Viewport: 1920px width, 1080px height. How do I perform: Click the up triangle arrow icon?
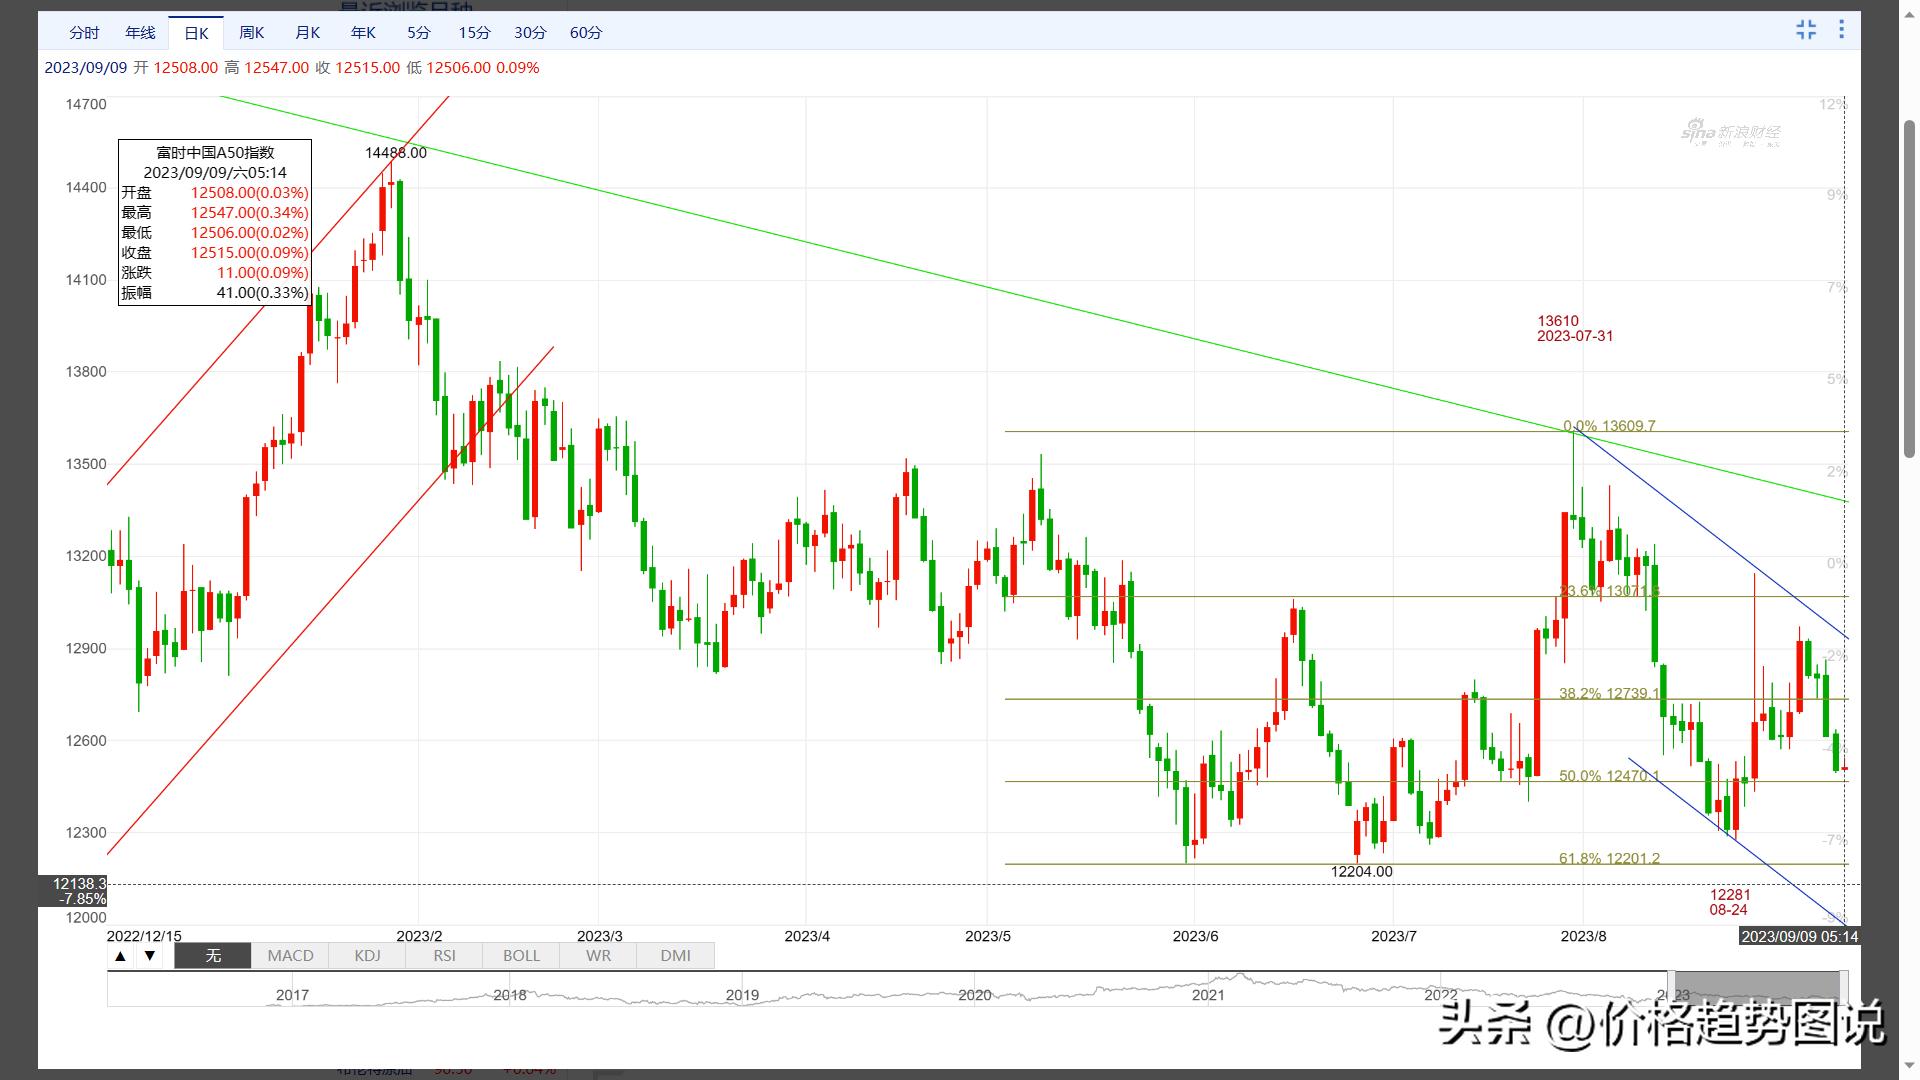pos(120,956)
